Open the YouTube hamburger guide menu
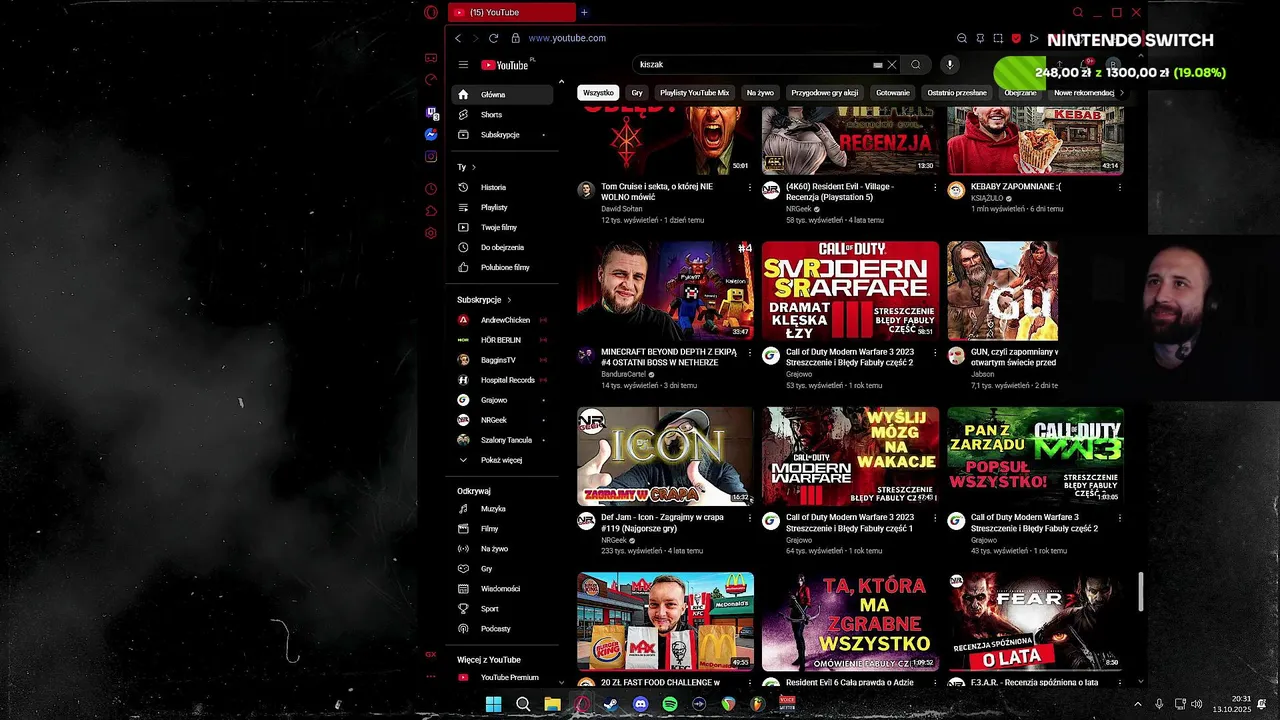Image resolution: width=1280 pixels, height=720 pixels. (x=463, y=65)
